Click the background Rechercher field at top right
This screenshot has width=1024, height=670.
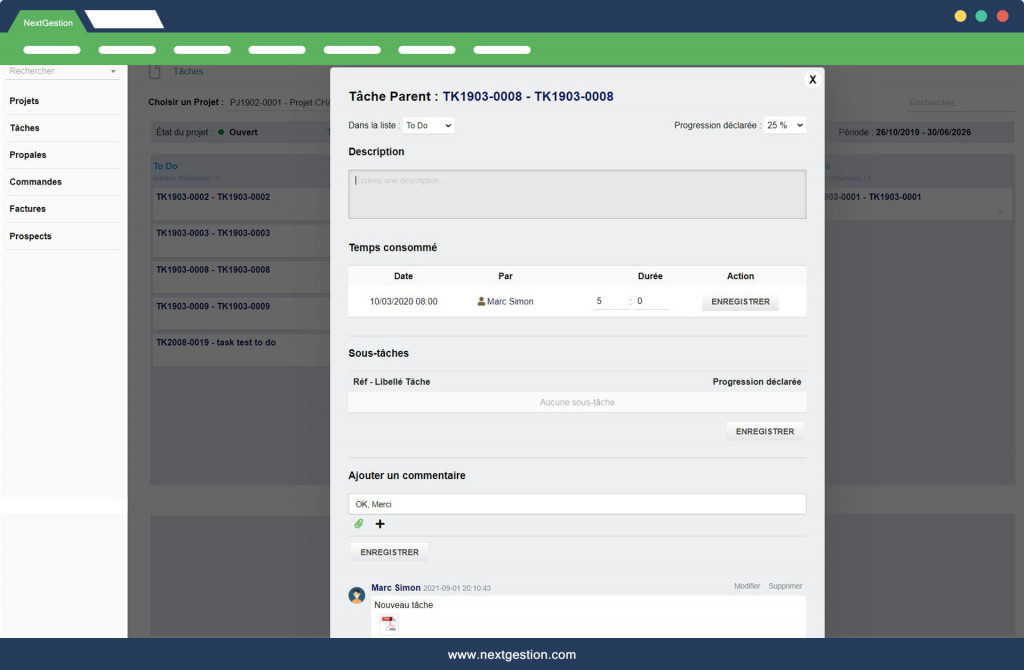pyautogui.click(x=960, y=103)
